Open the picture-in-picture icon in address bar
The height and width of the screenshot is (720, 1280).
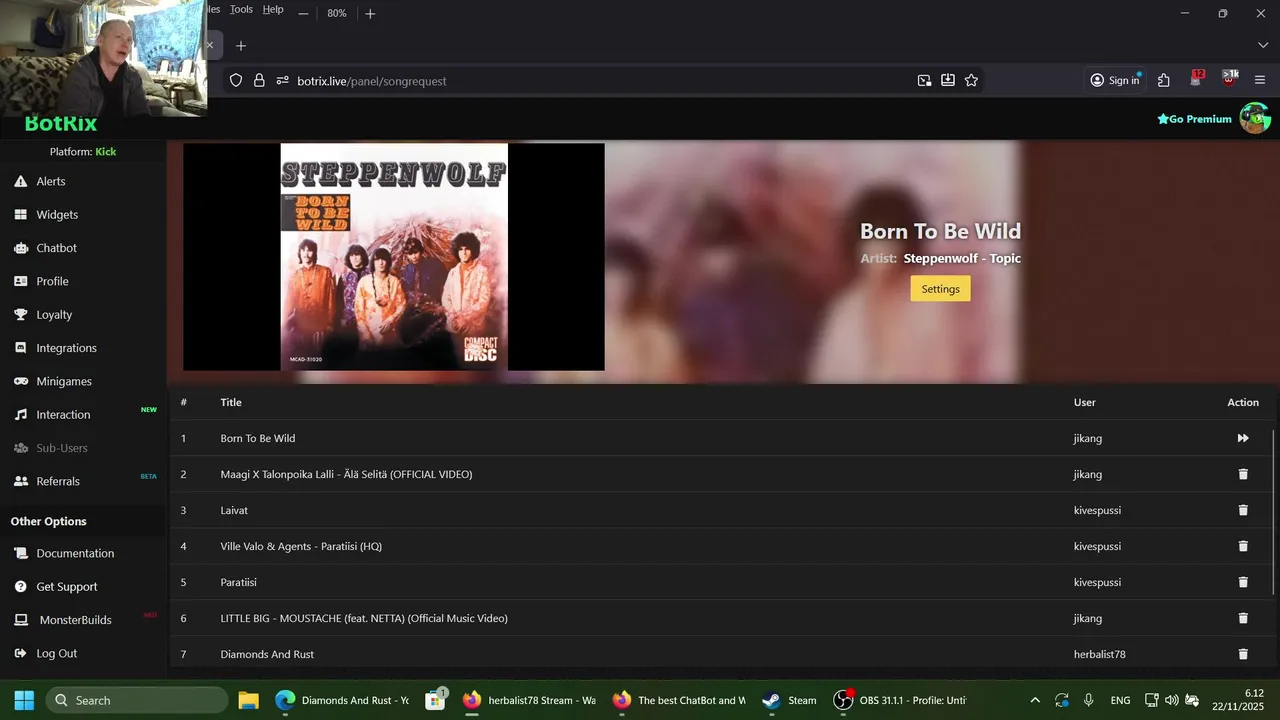(x=924, y=80)
